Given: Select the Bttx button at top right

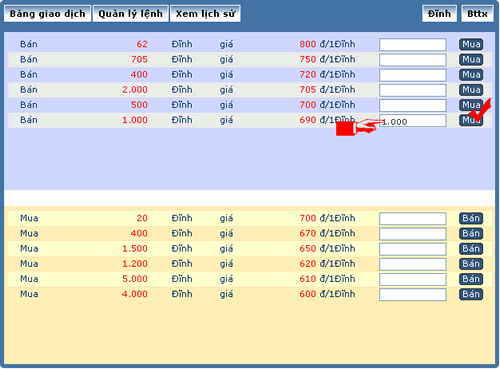Looking at the screenshot, I should click(477, 14).
